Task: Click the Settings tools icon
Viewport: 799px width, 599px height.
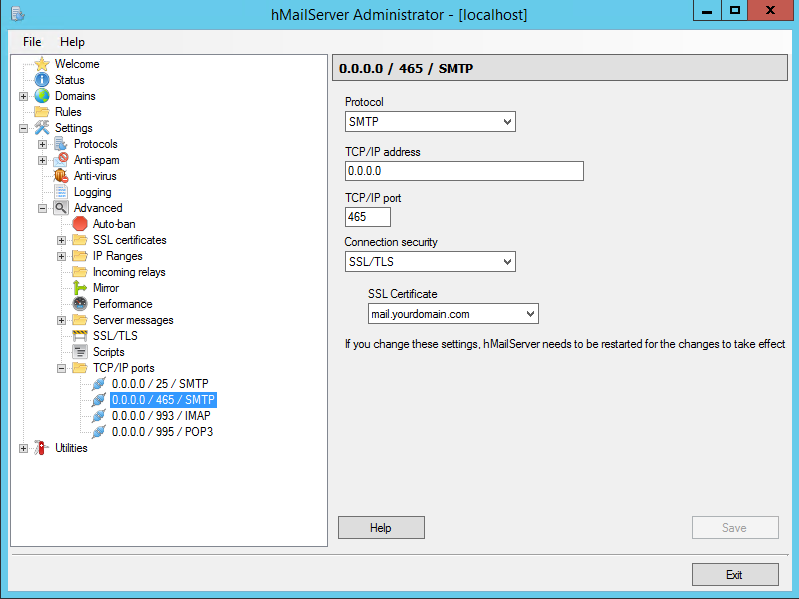Action: (42, 128)
